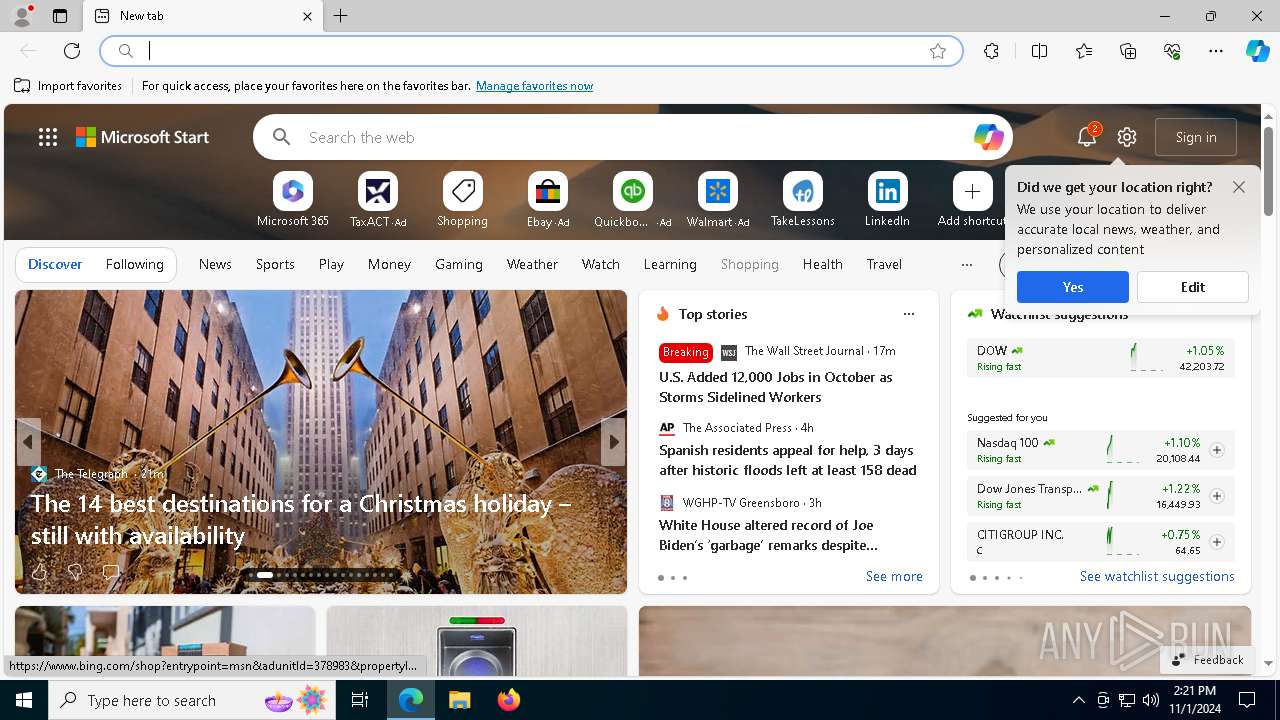Open LinkedIn shortcut tile

[x=887, y=200]
